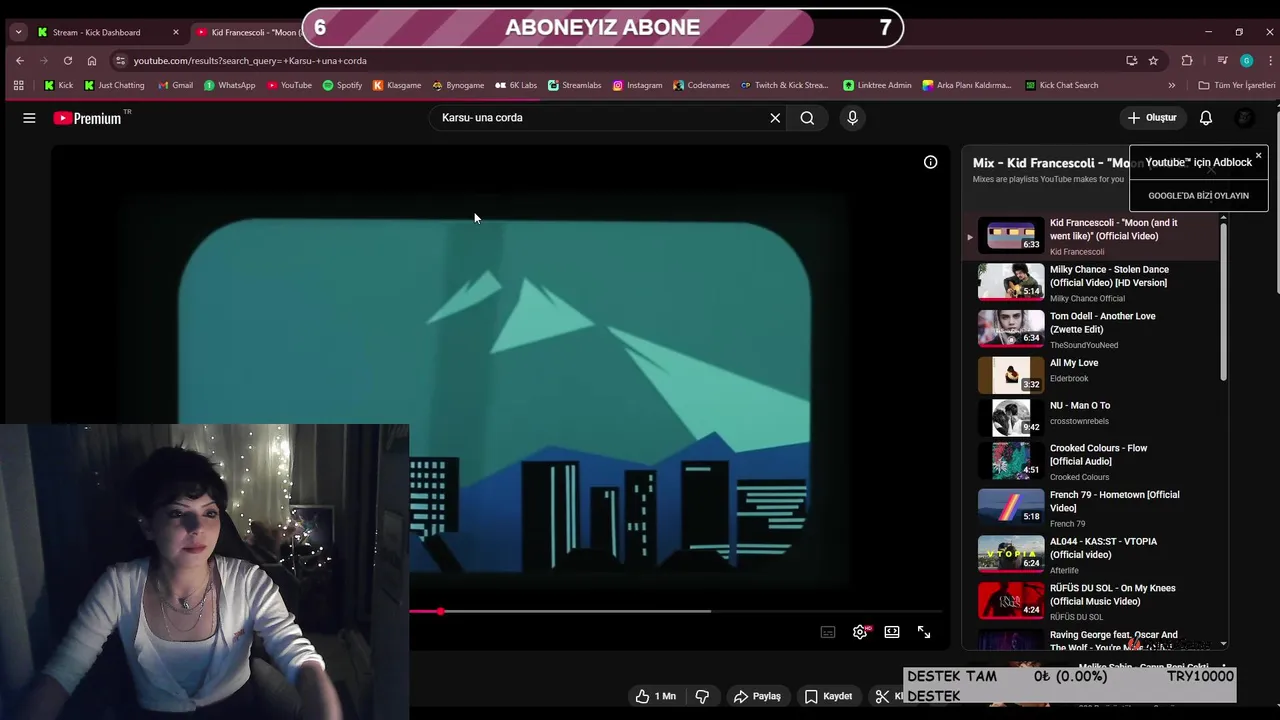Open the Codenames bookmark
The height and width of the screenshot is (720, 1280).
pos(701,85)
